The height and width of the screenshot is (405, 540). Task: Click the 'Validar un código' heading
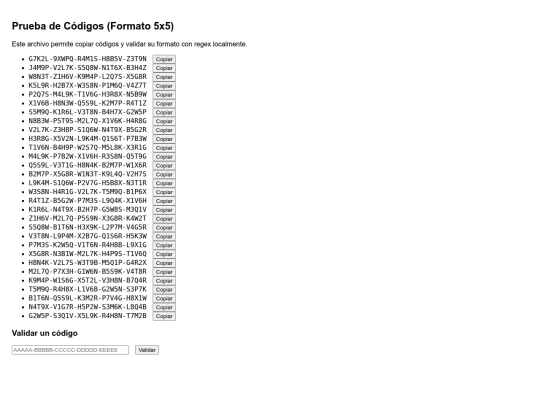coord(44,333)
